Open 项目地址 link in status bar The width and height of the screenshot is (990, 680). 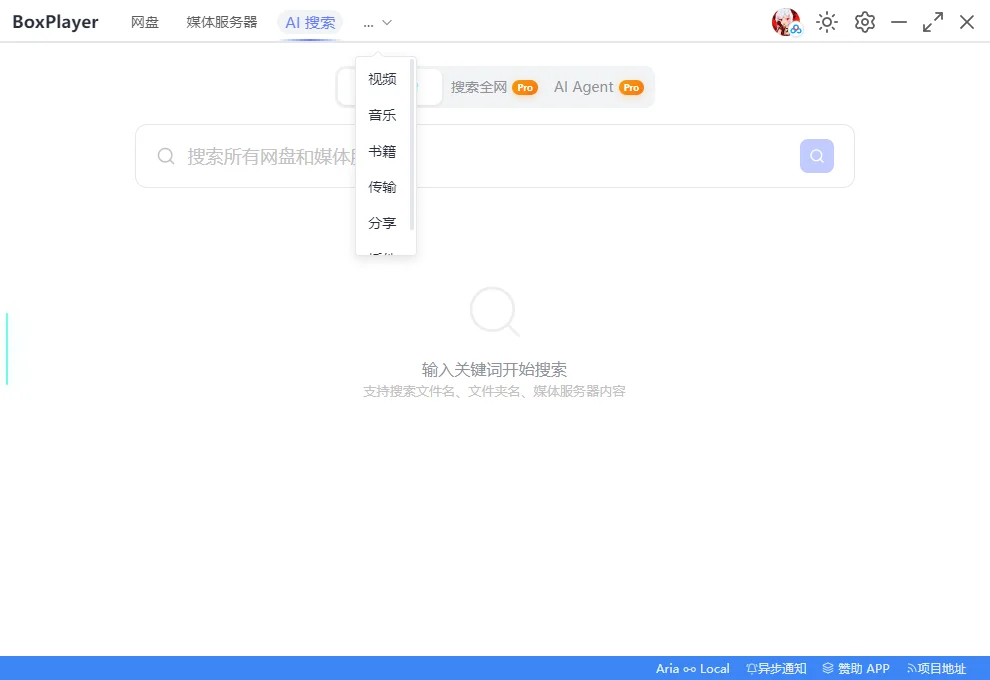936,669
